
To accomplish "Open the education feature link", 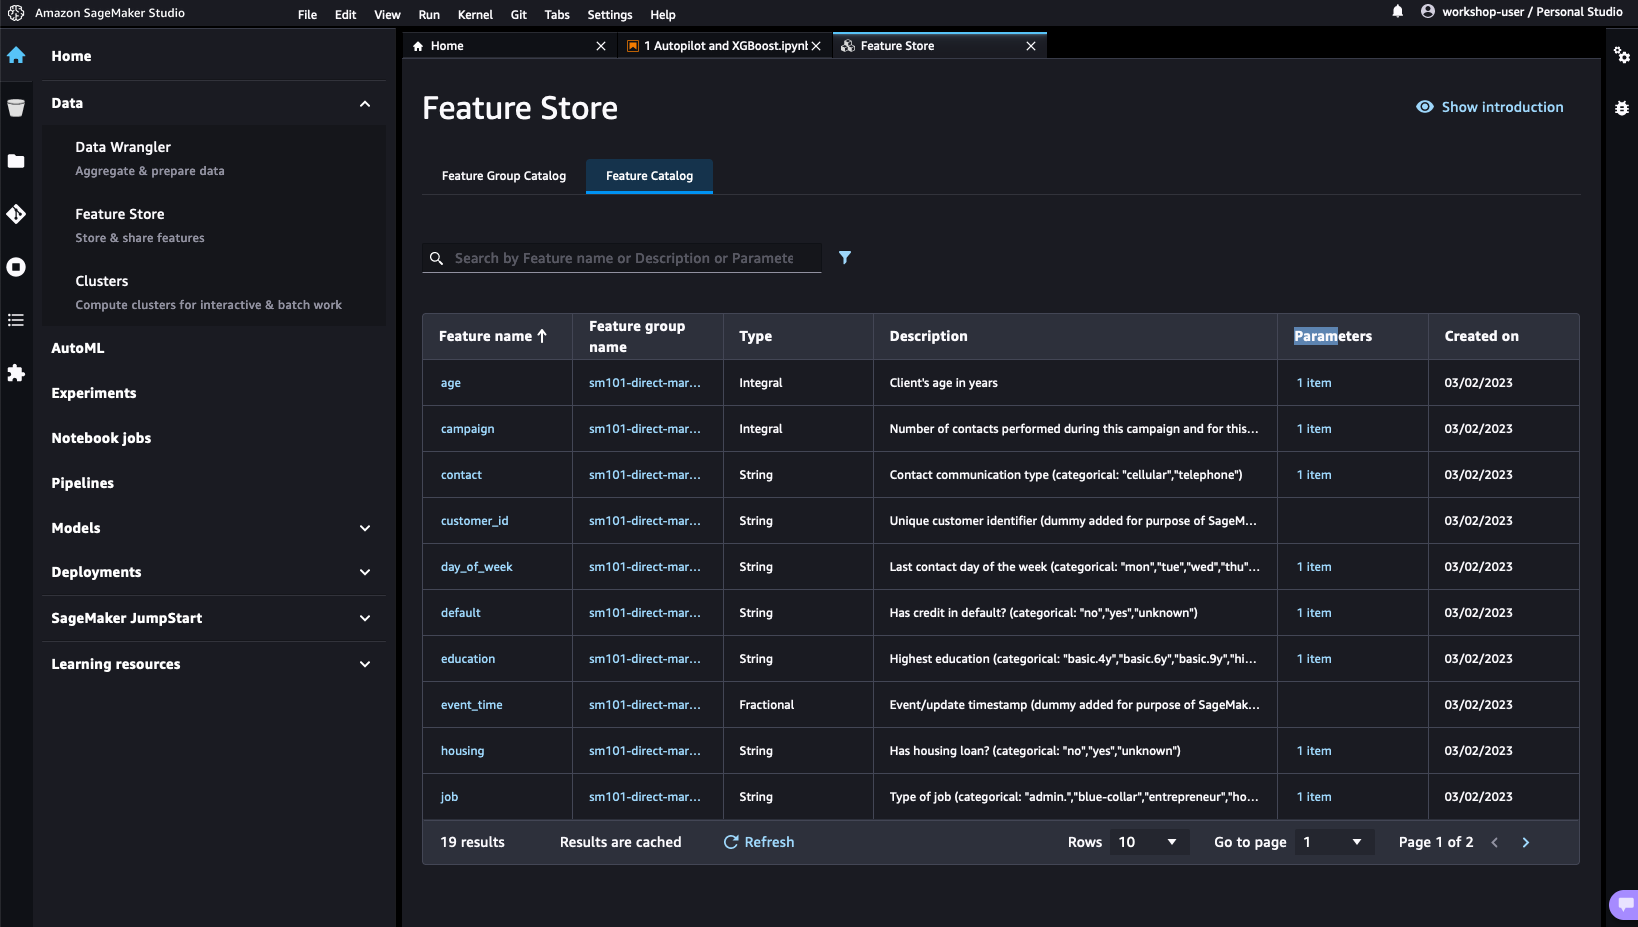I will click(468, 659).
